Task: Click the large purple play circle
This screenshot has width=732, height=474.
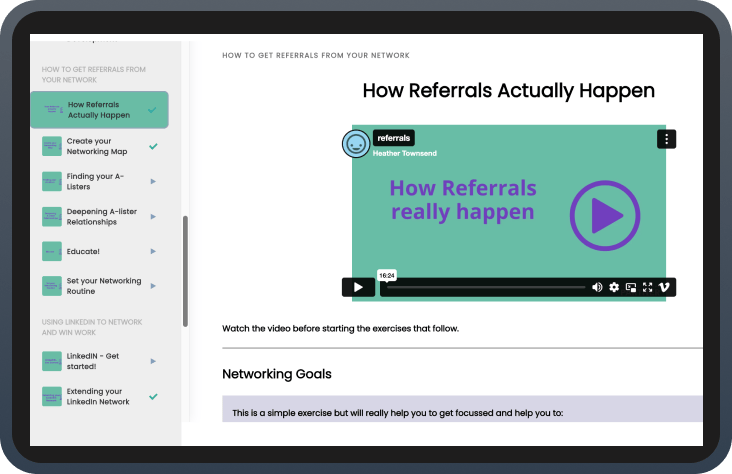Action: point(604,215)
